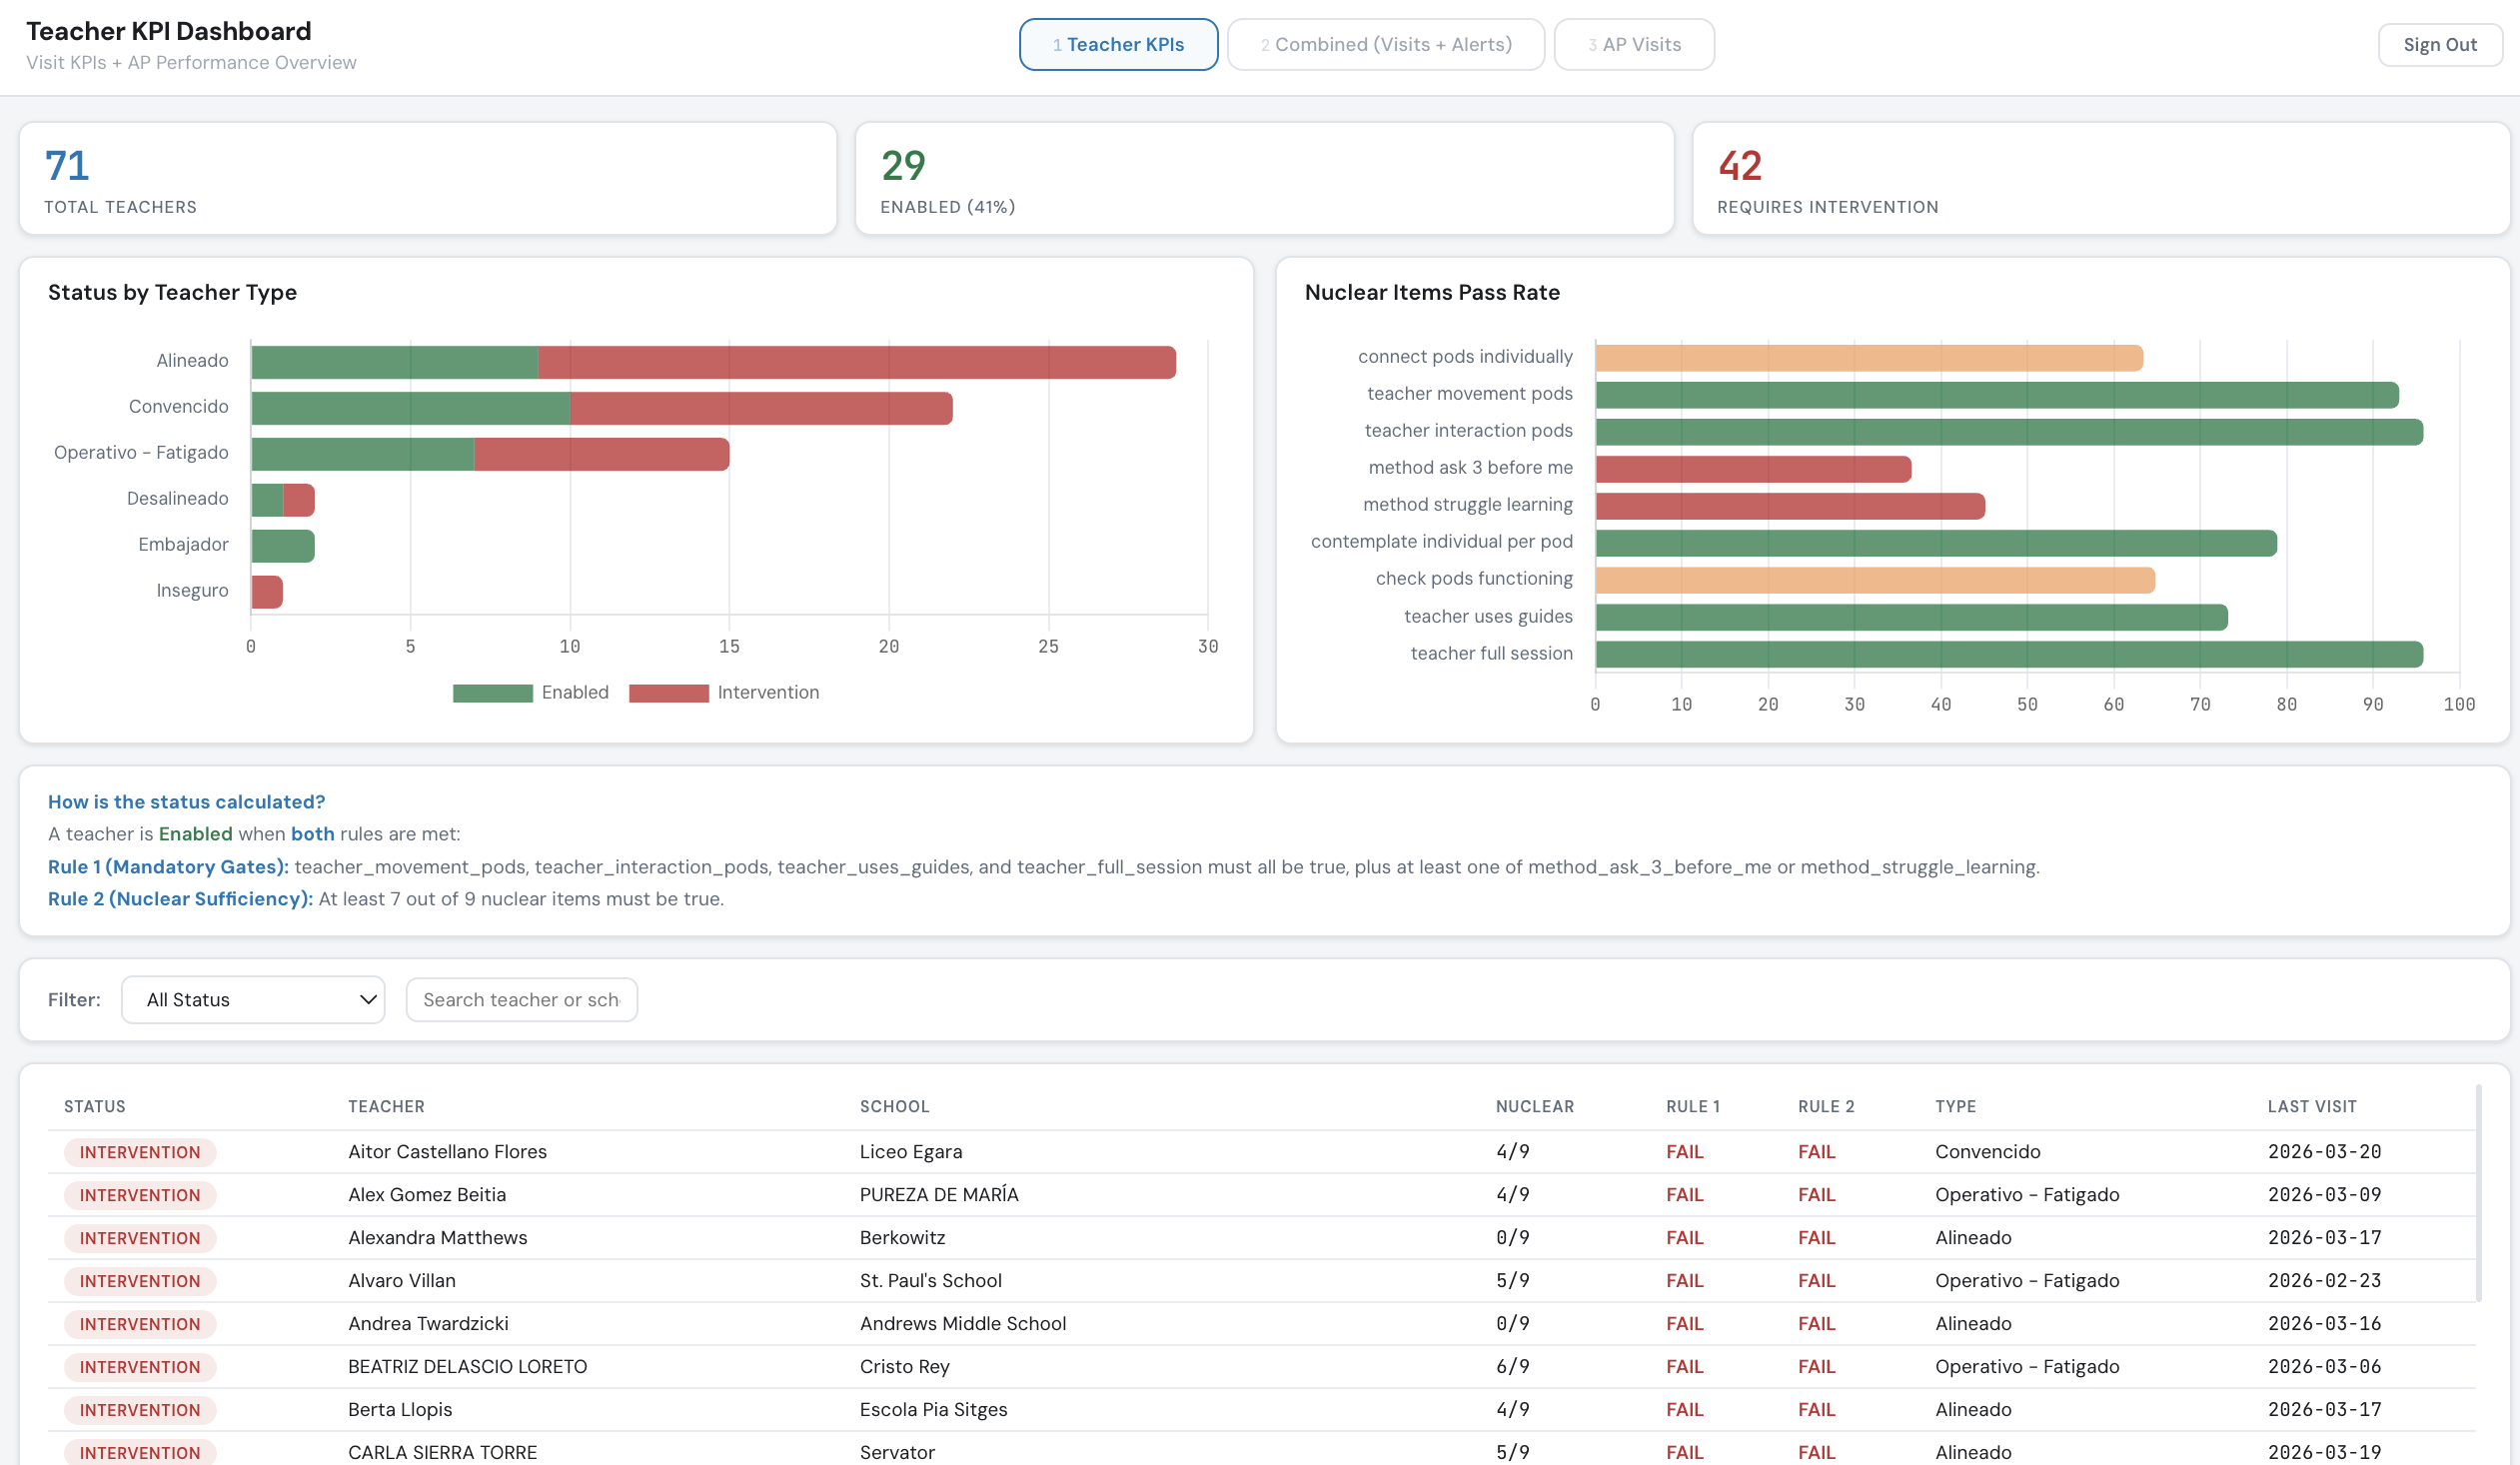
Task: Click the INTERVENTION badge for Aitor Castellano Flores
Action: click(x=140, y=1151)
